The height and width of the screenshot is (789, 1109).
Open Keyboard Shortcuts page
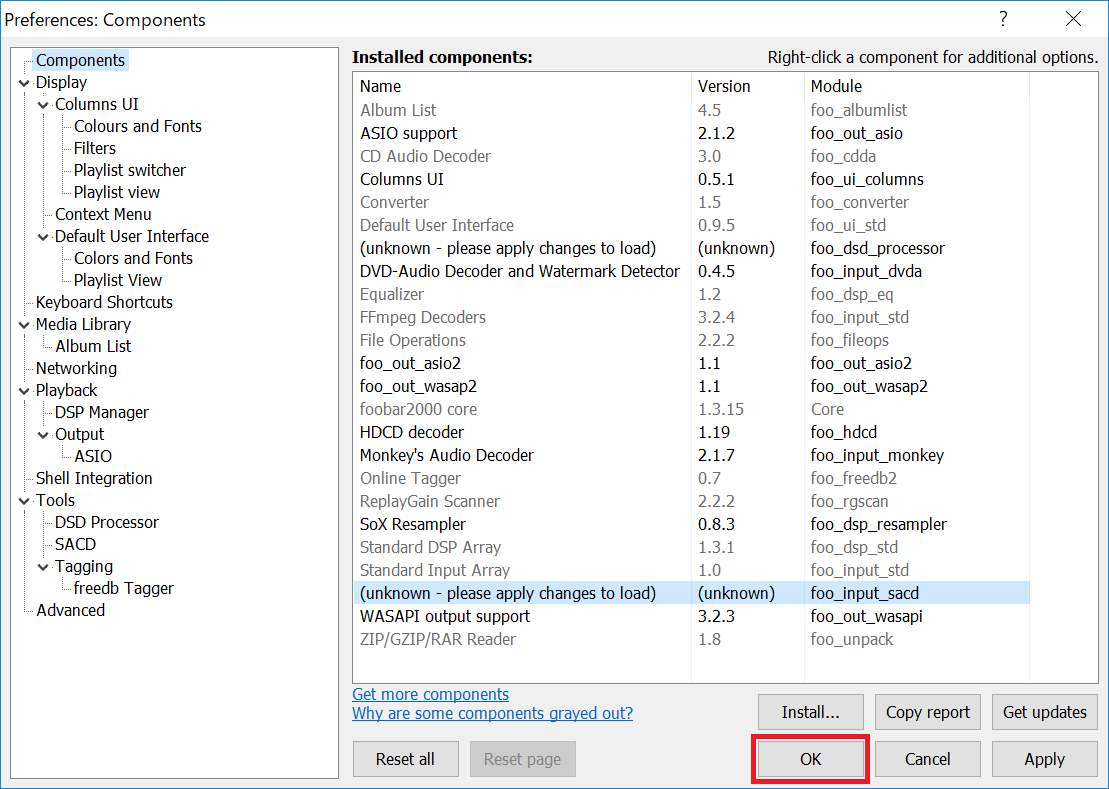[x=104, y=302]
